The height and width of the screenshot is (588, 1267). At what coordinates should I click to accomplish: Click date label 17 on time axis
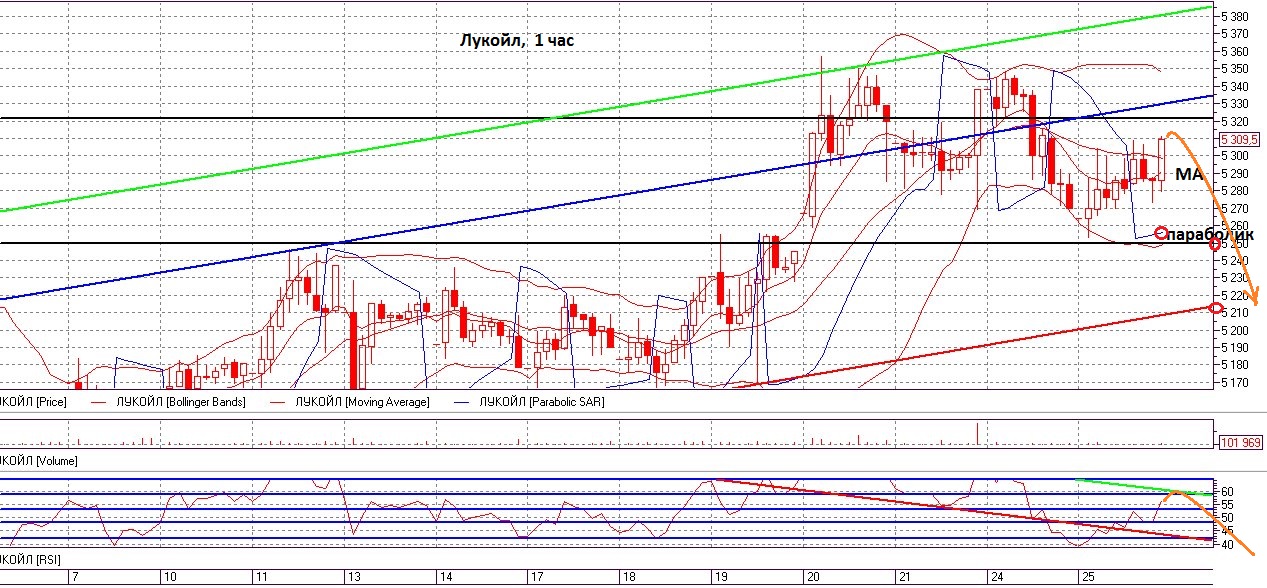coord(536,578)
